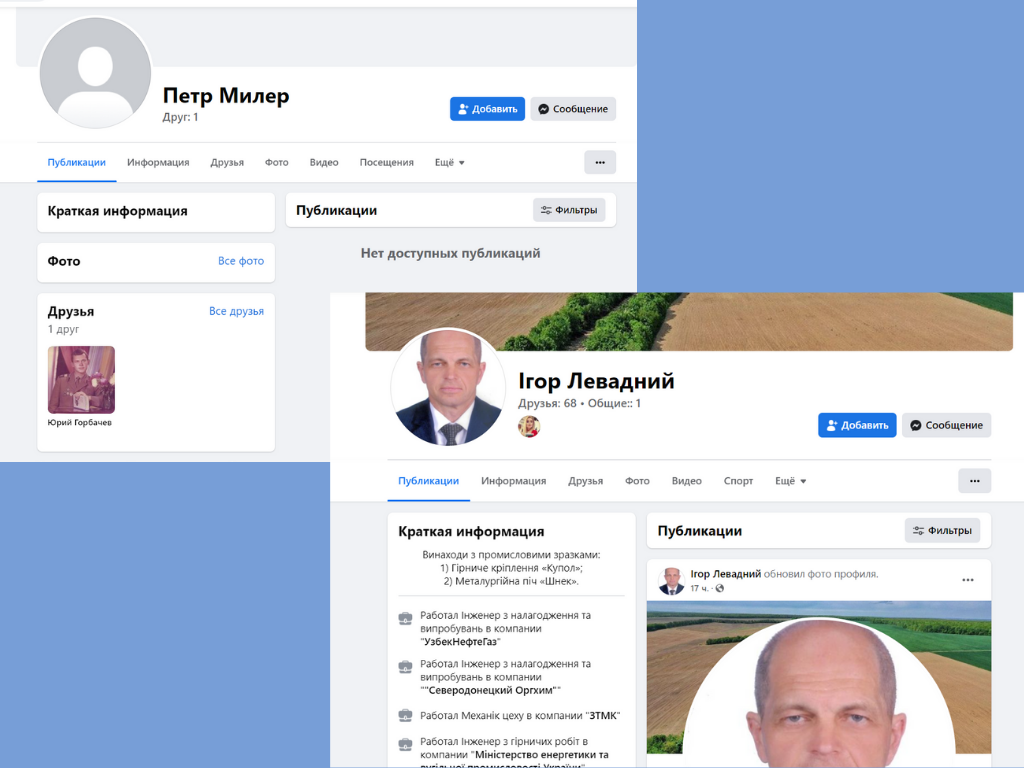This screenshot has height=768, width=1024.
Task: Open Фильтры for Петр Милер's publications
Action: point(569,210)
